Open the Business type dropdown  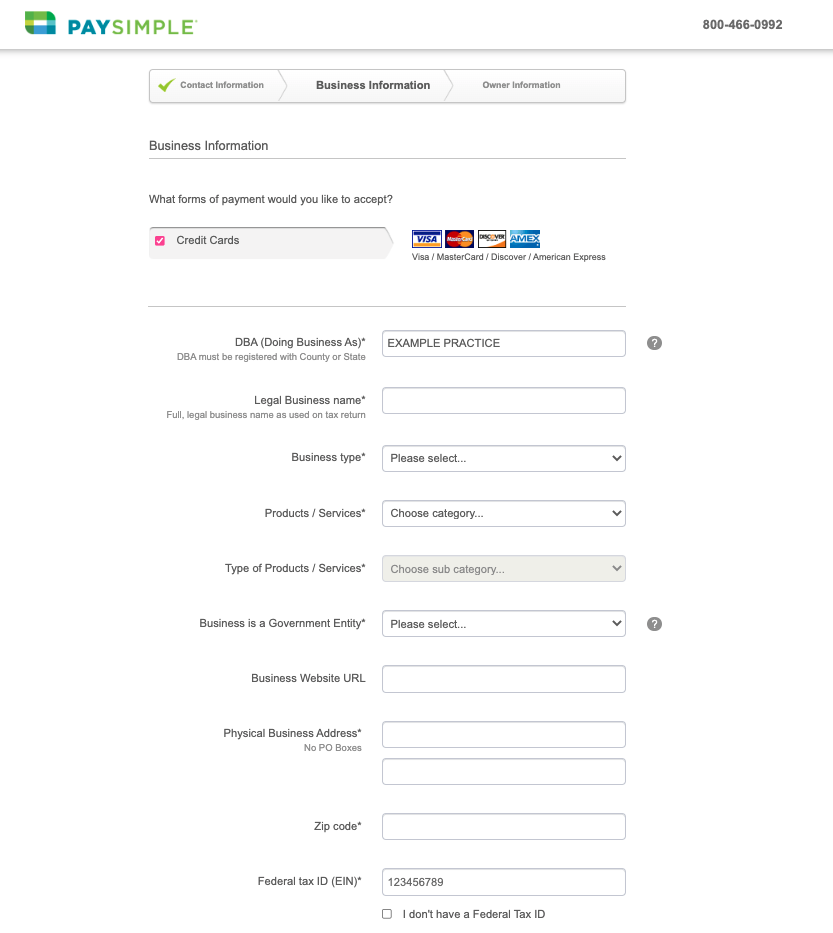[504, 458]
